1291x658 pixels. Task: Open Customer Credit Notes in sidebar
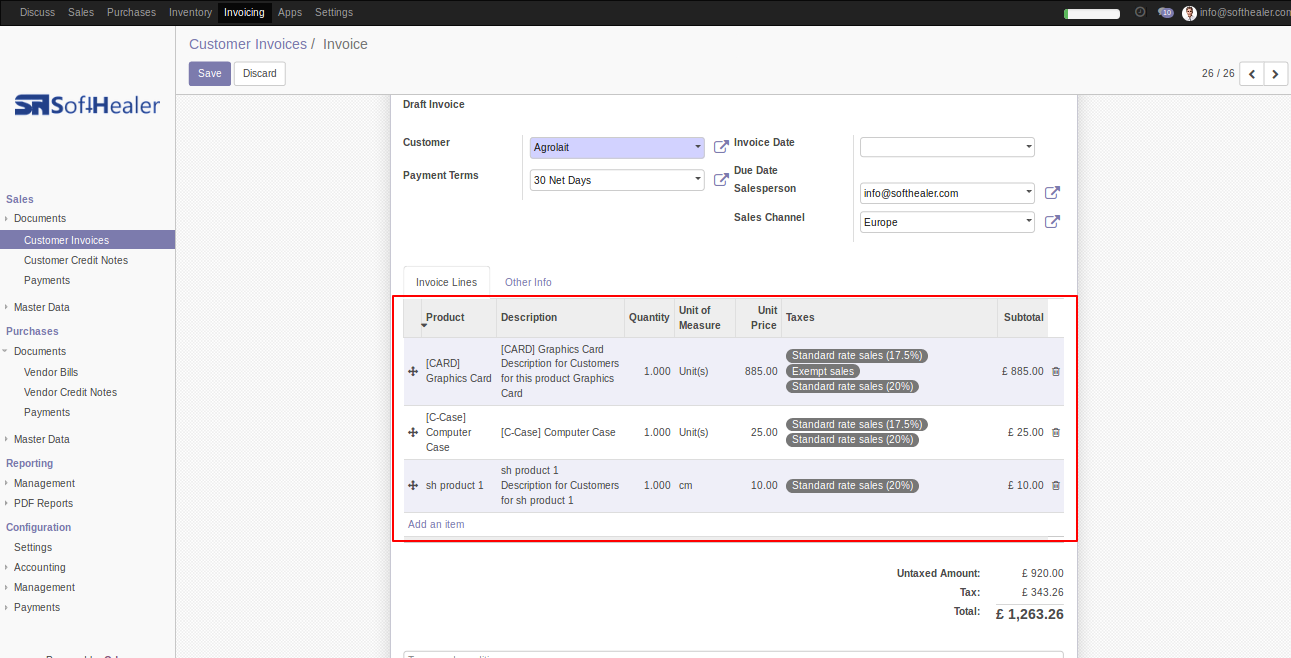point(76,260)
